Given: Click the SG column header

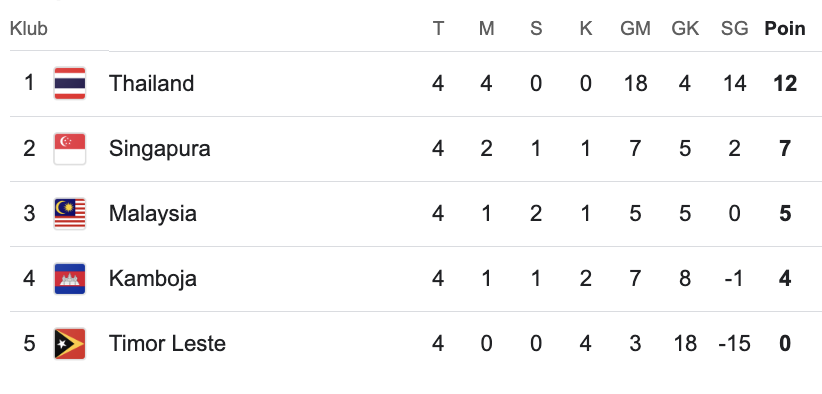Looking at the screenshot, I should click(x=734, y=28).
